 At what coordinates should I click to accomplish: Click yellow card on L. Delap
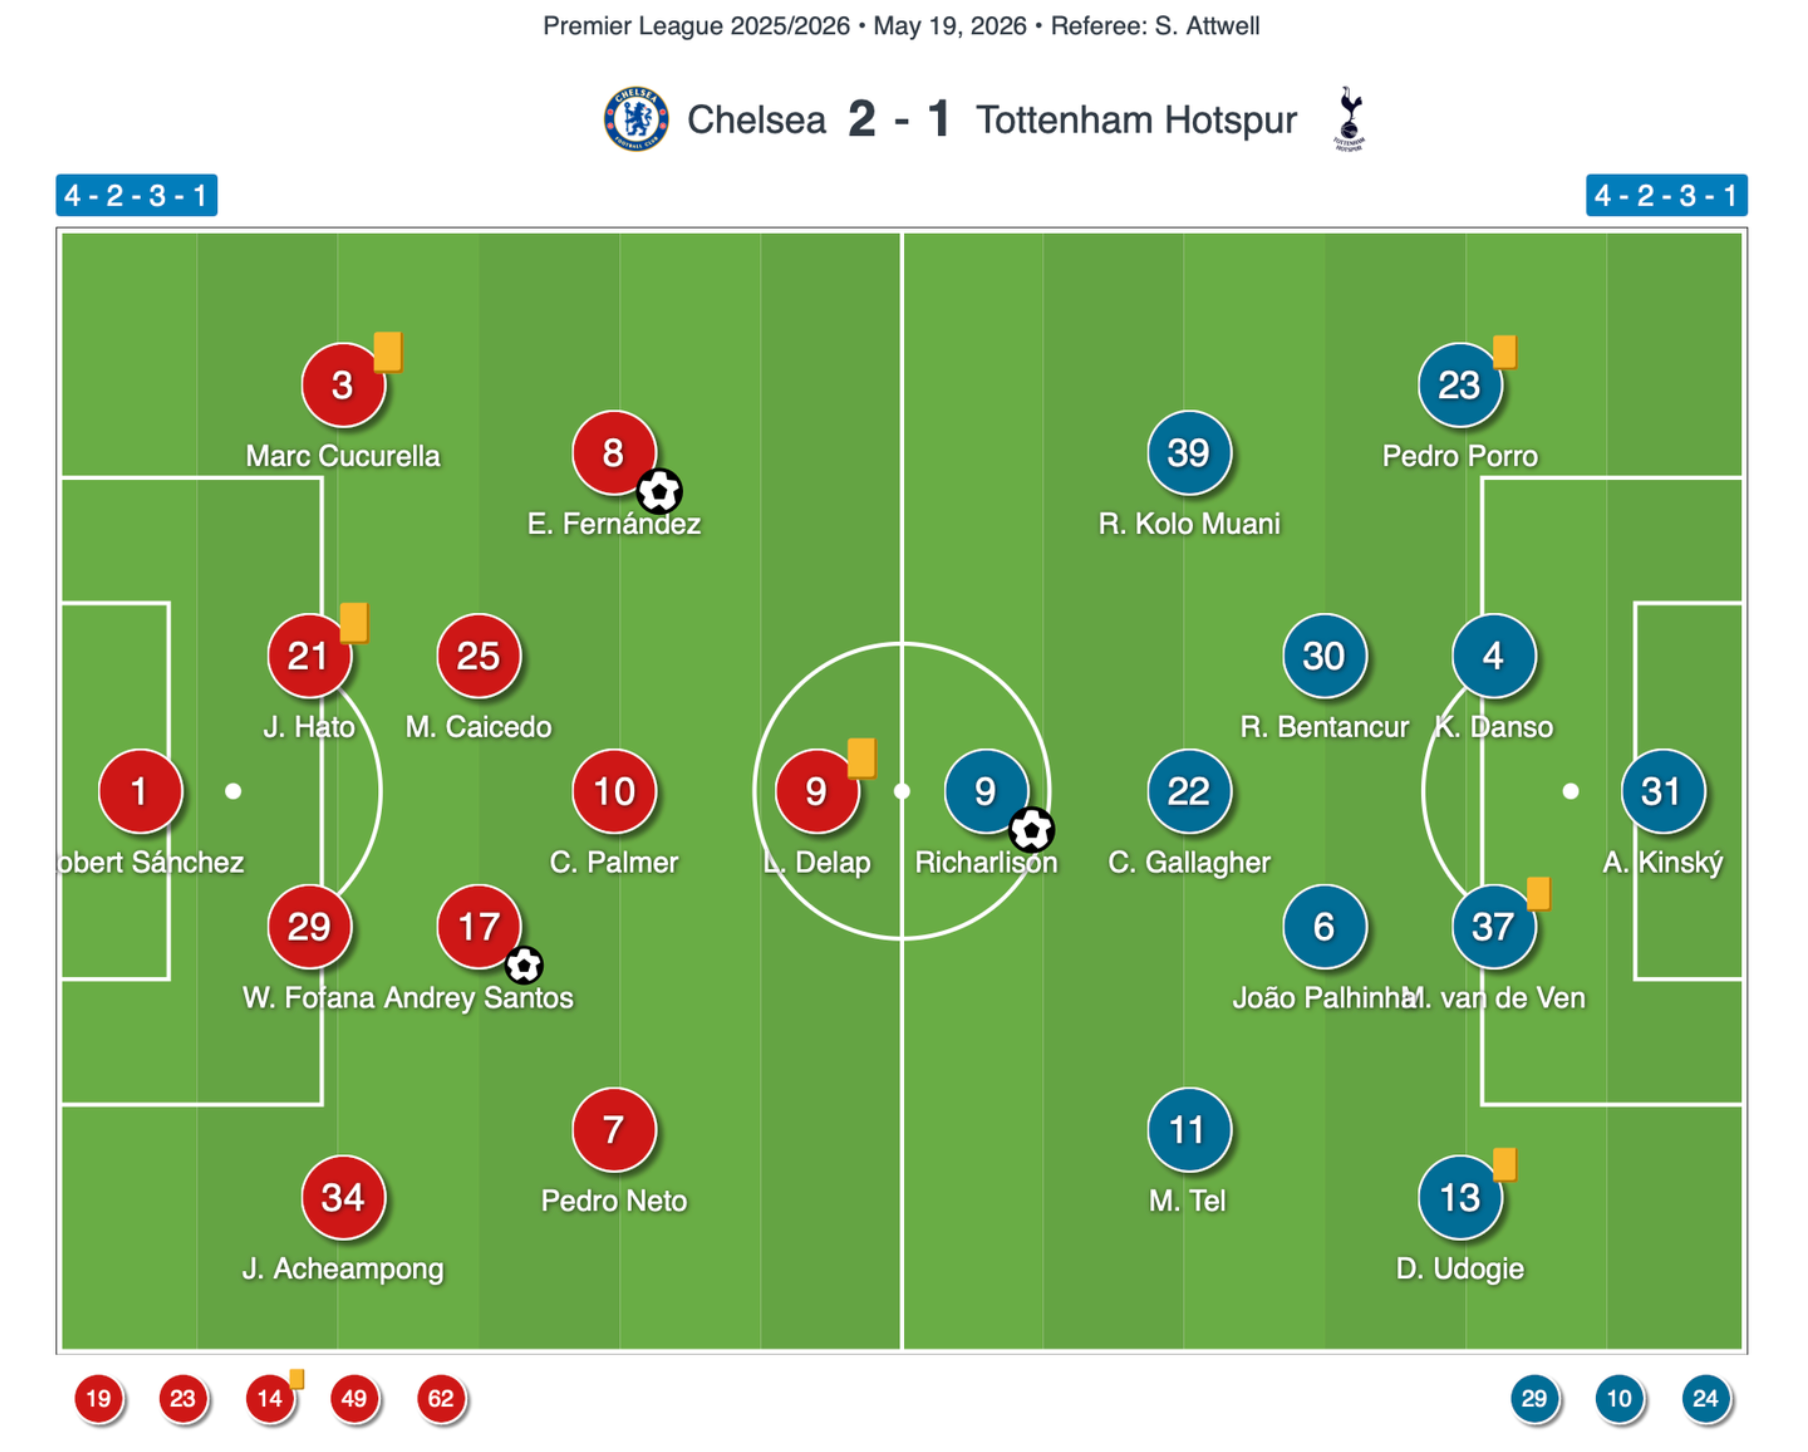(x=862, y=758)
